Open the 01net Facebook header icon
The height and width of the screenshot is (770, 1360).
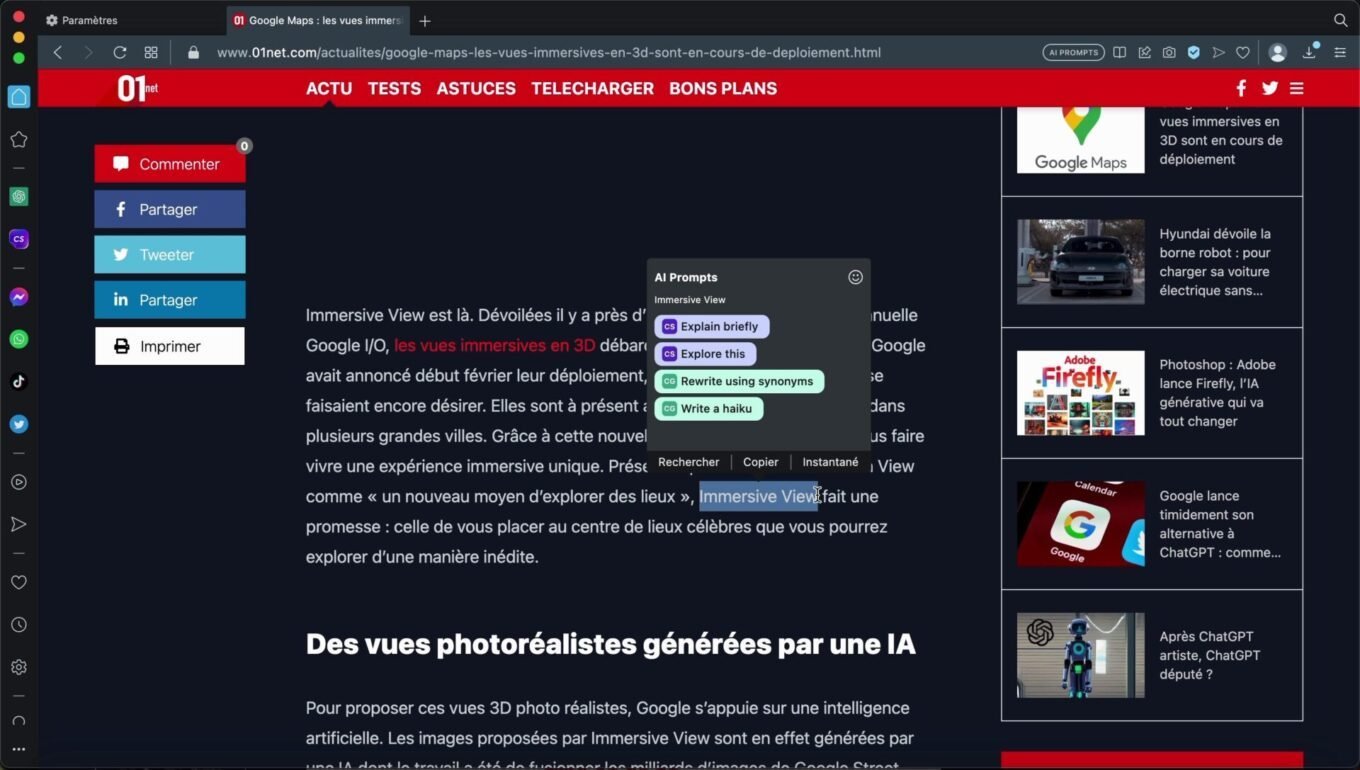click(x=1241, y=88)
